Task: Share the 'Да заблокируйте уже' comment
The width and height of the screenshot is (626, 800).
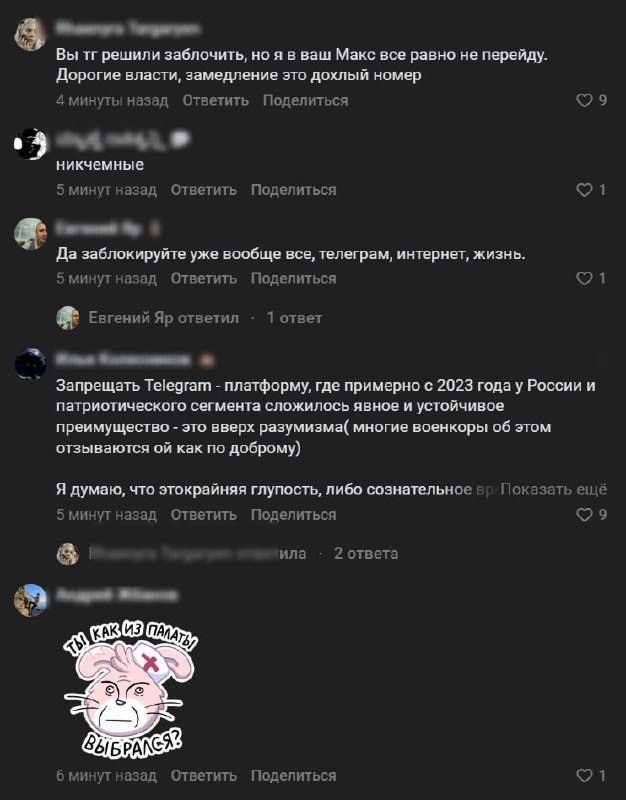Action: (293, 279)
